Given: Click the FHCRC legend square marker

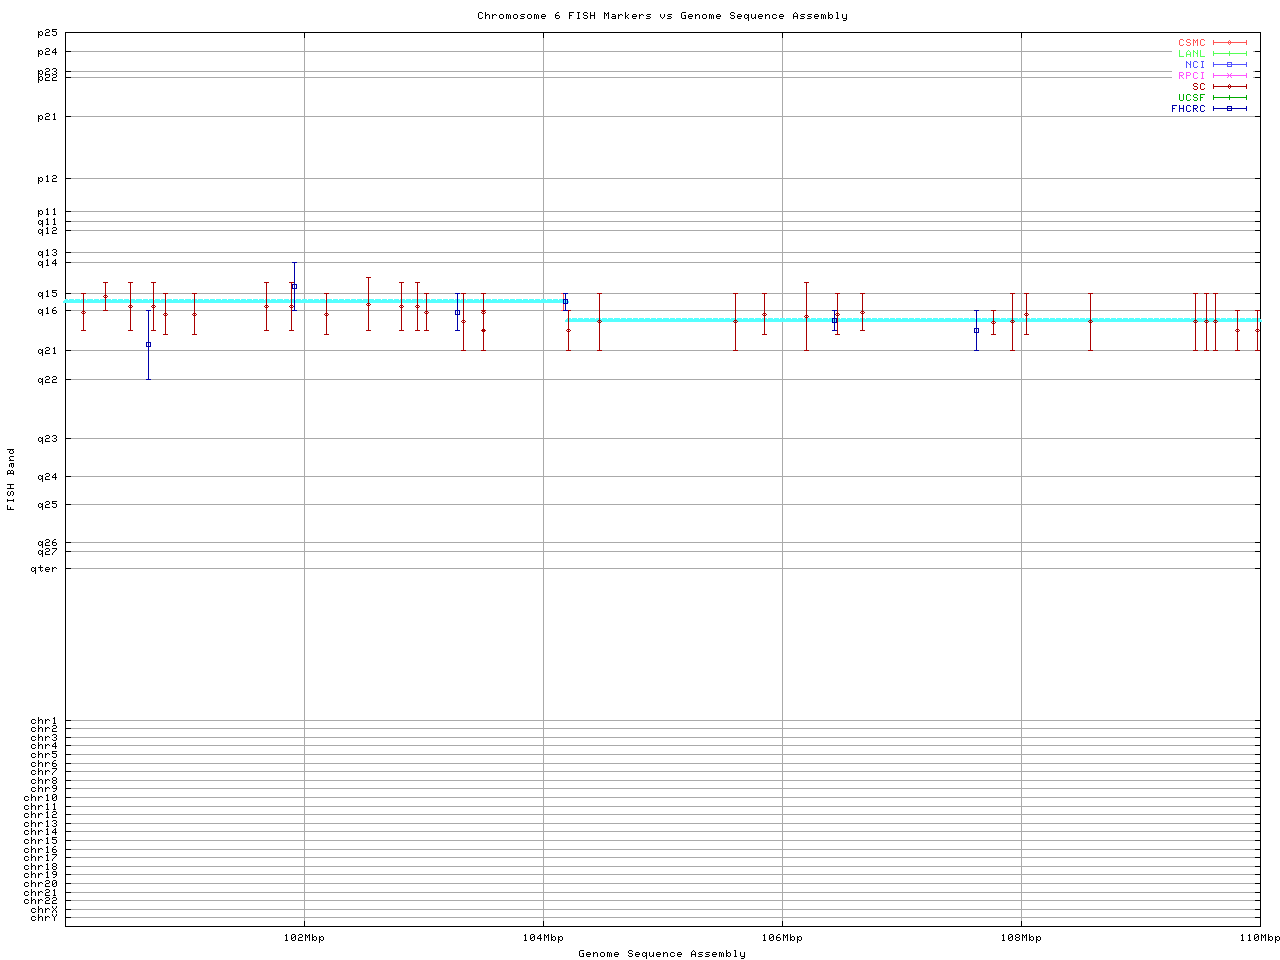Looking at the screenshot, I should [1229, 109].
